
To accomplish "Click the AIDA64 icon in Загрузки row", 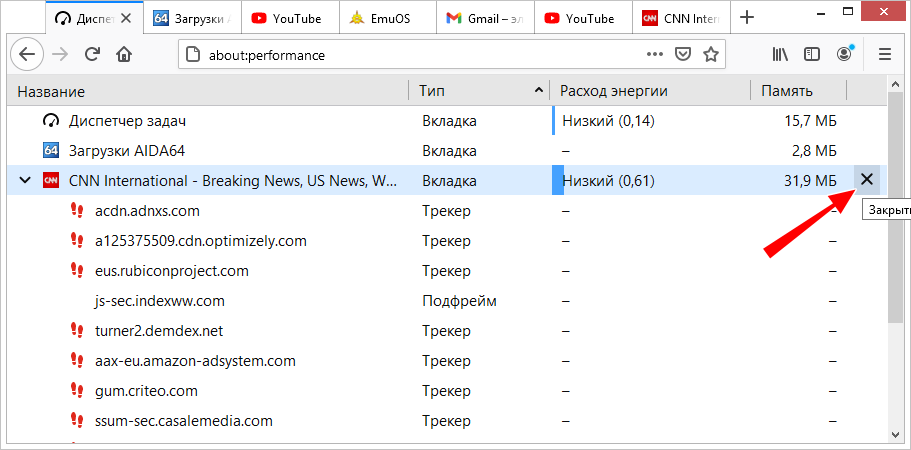I will click(51, 151).
